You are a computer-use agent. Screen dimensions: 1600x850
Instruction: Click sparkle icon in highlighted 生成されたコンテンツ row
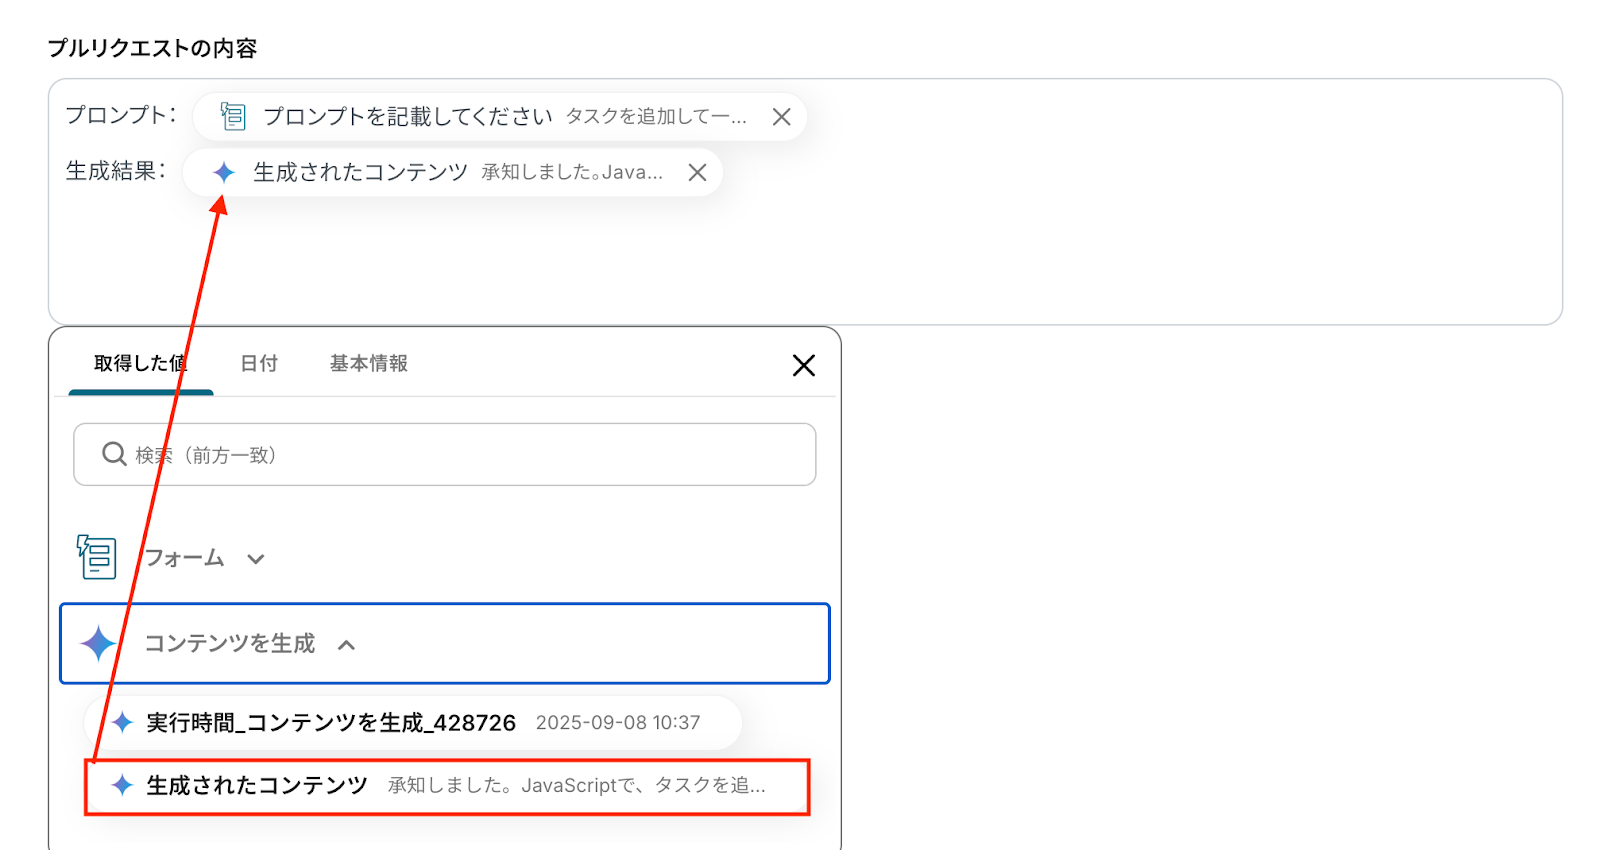point(122,785)
